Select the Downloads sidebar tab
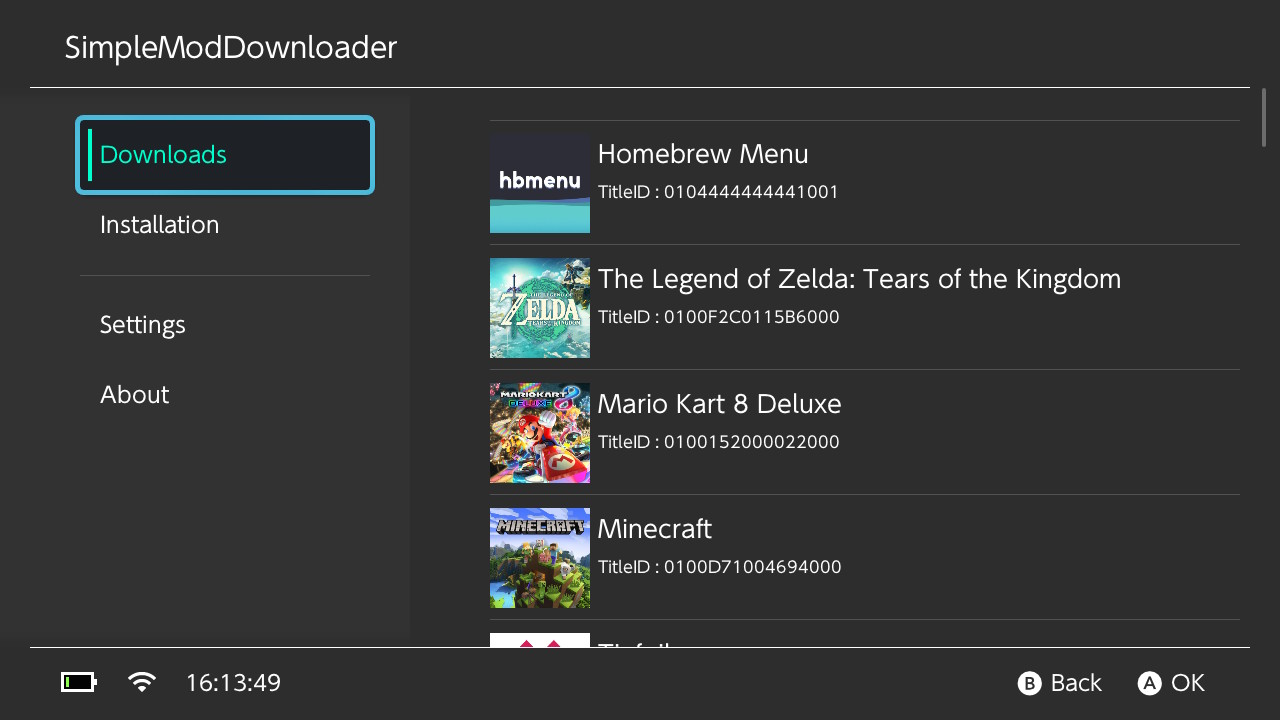This screenshot has height=720, width=1280. point(225,155)
